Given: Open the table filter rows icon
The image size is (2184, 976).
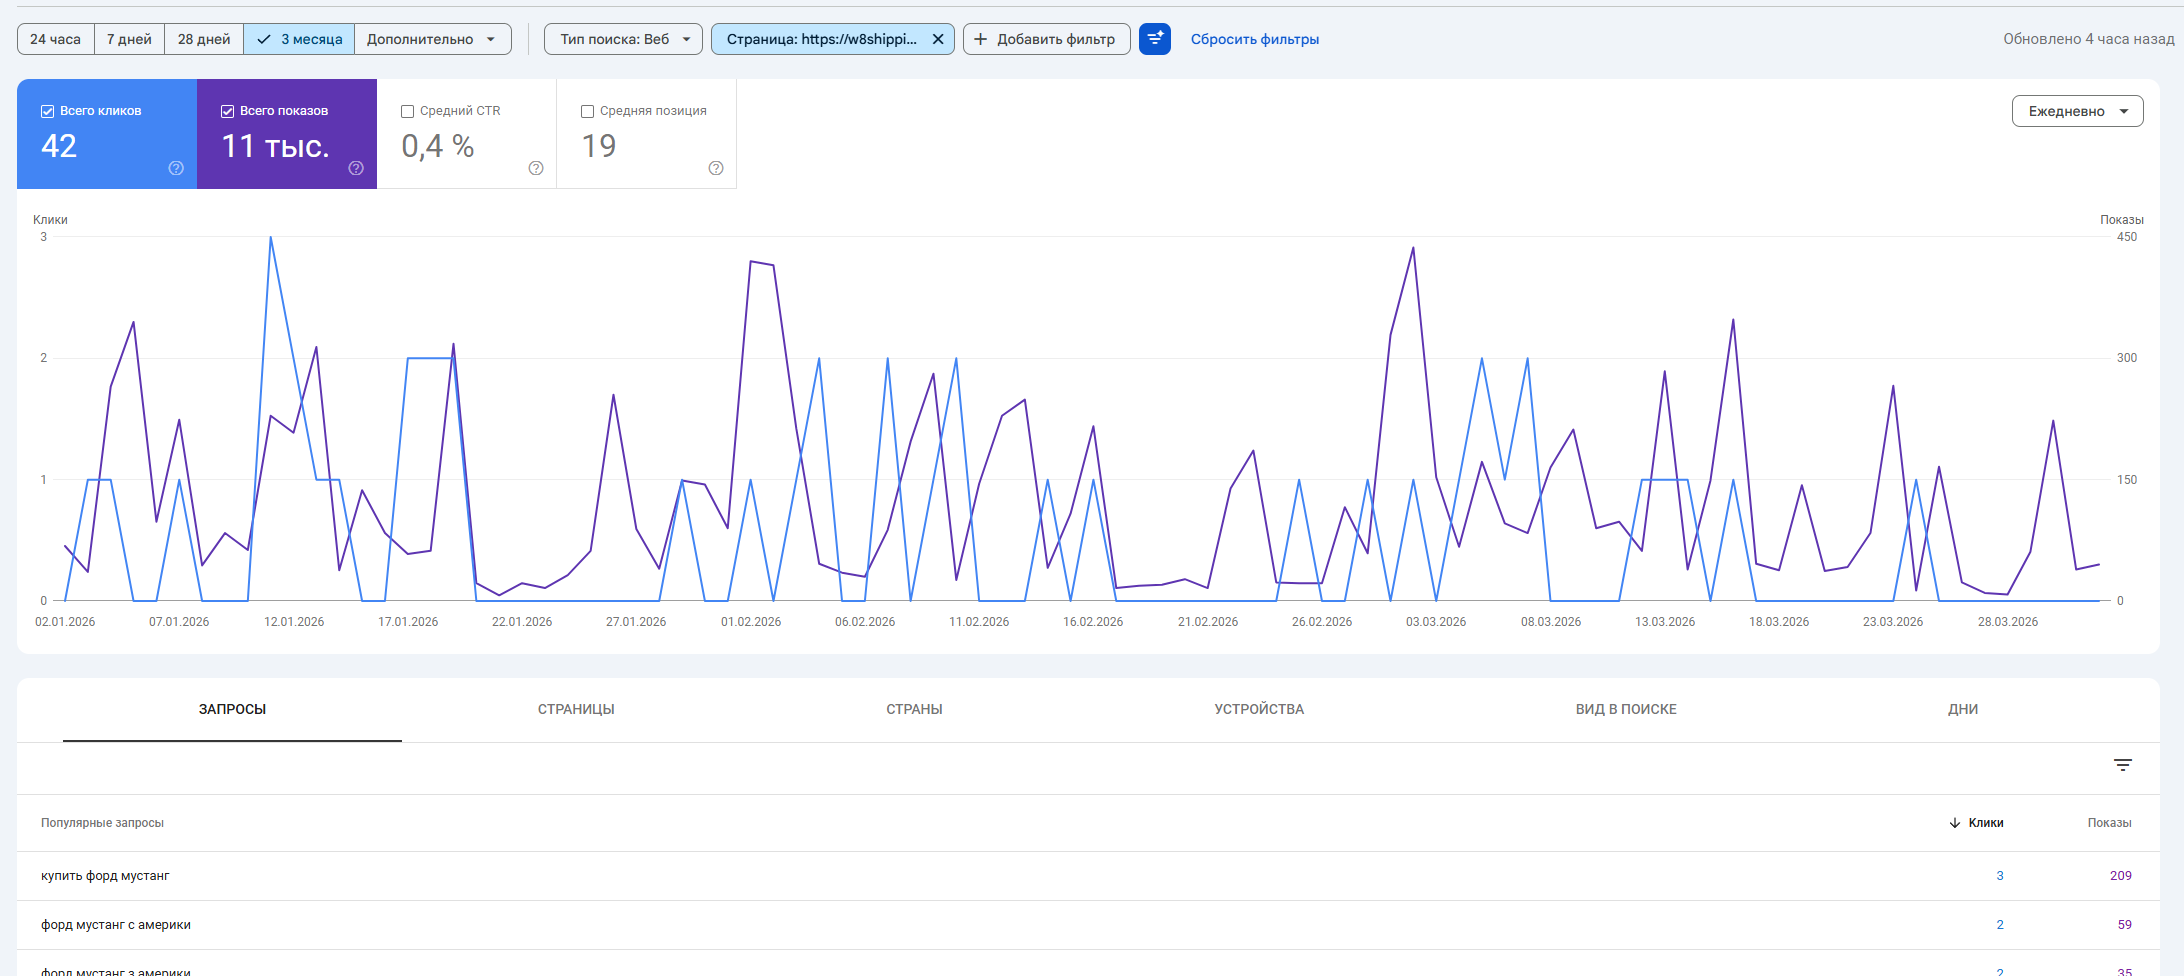Looking at the screenshot, I should point(2122,765).
